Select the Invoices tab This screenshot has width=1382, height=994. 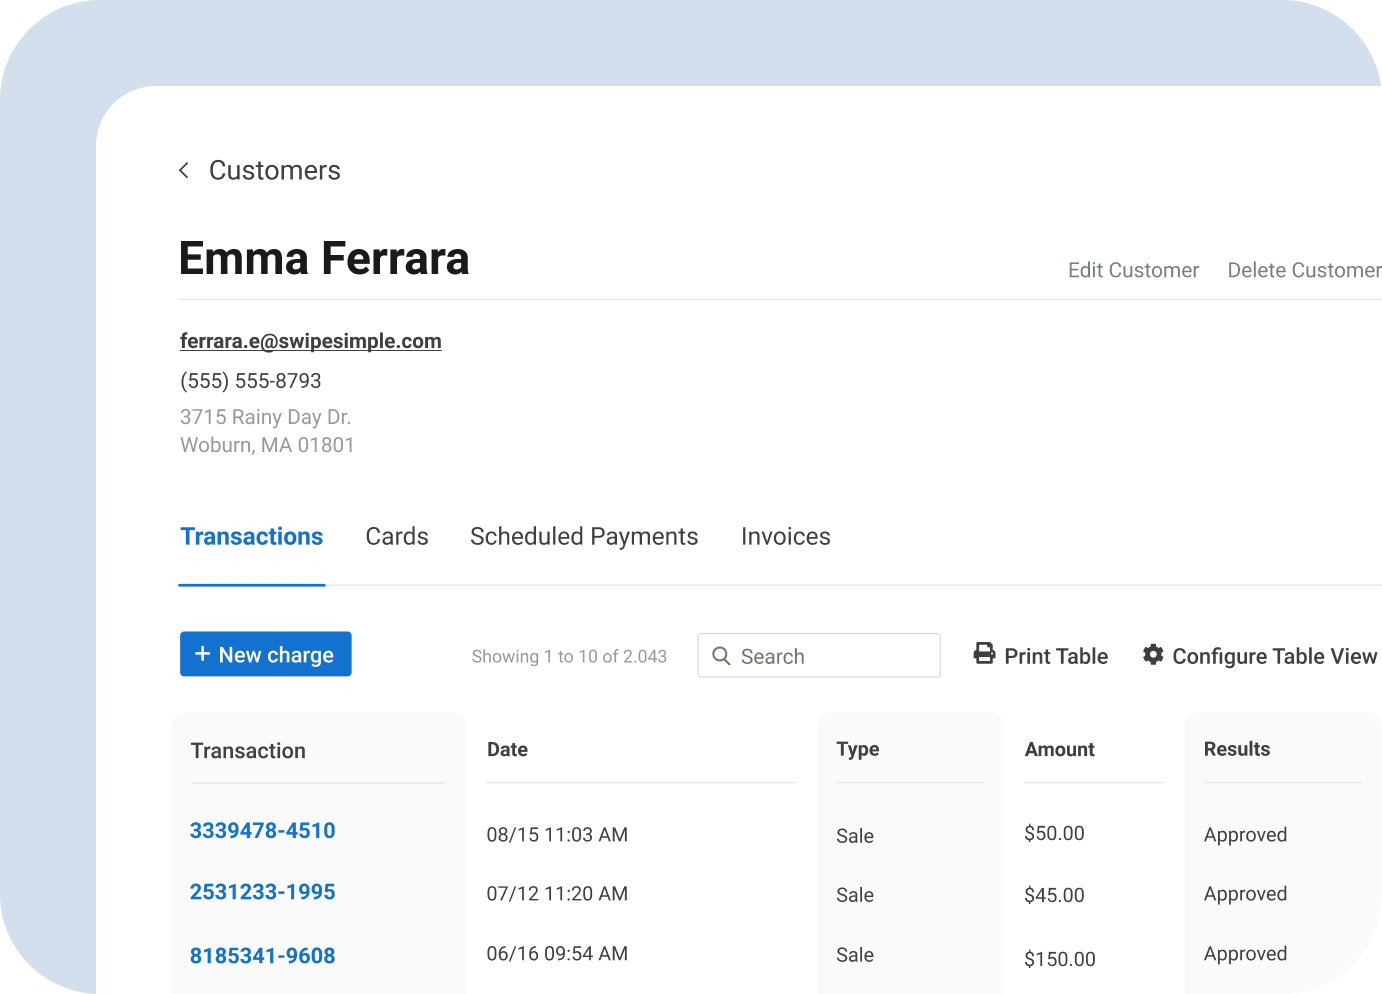click(785, 536)
